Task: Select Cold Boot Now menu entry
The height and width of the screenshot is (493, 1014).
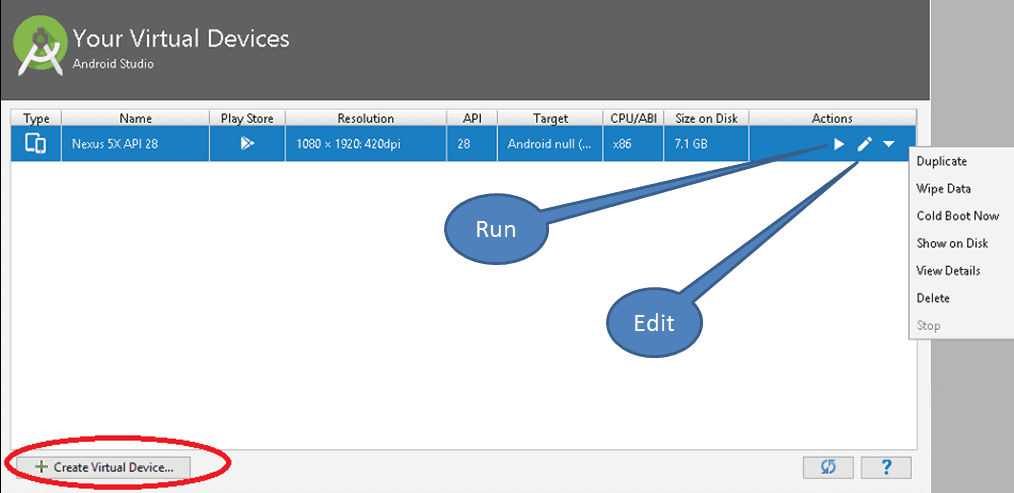Action: tap(958, 216)
